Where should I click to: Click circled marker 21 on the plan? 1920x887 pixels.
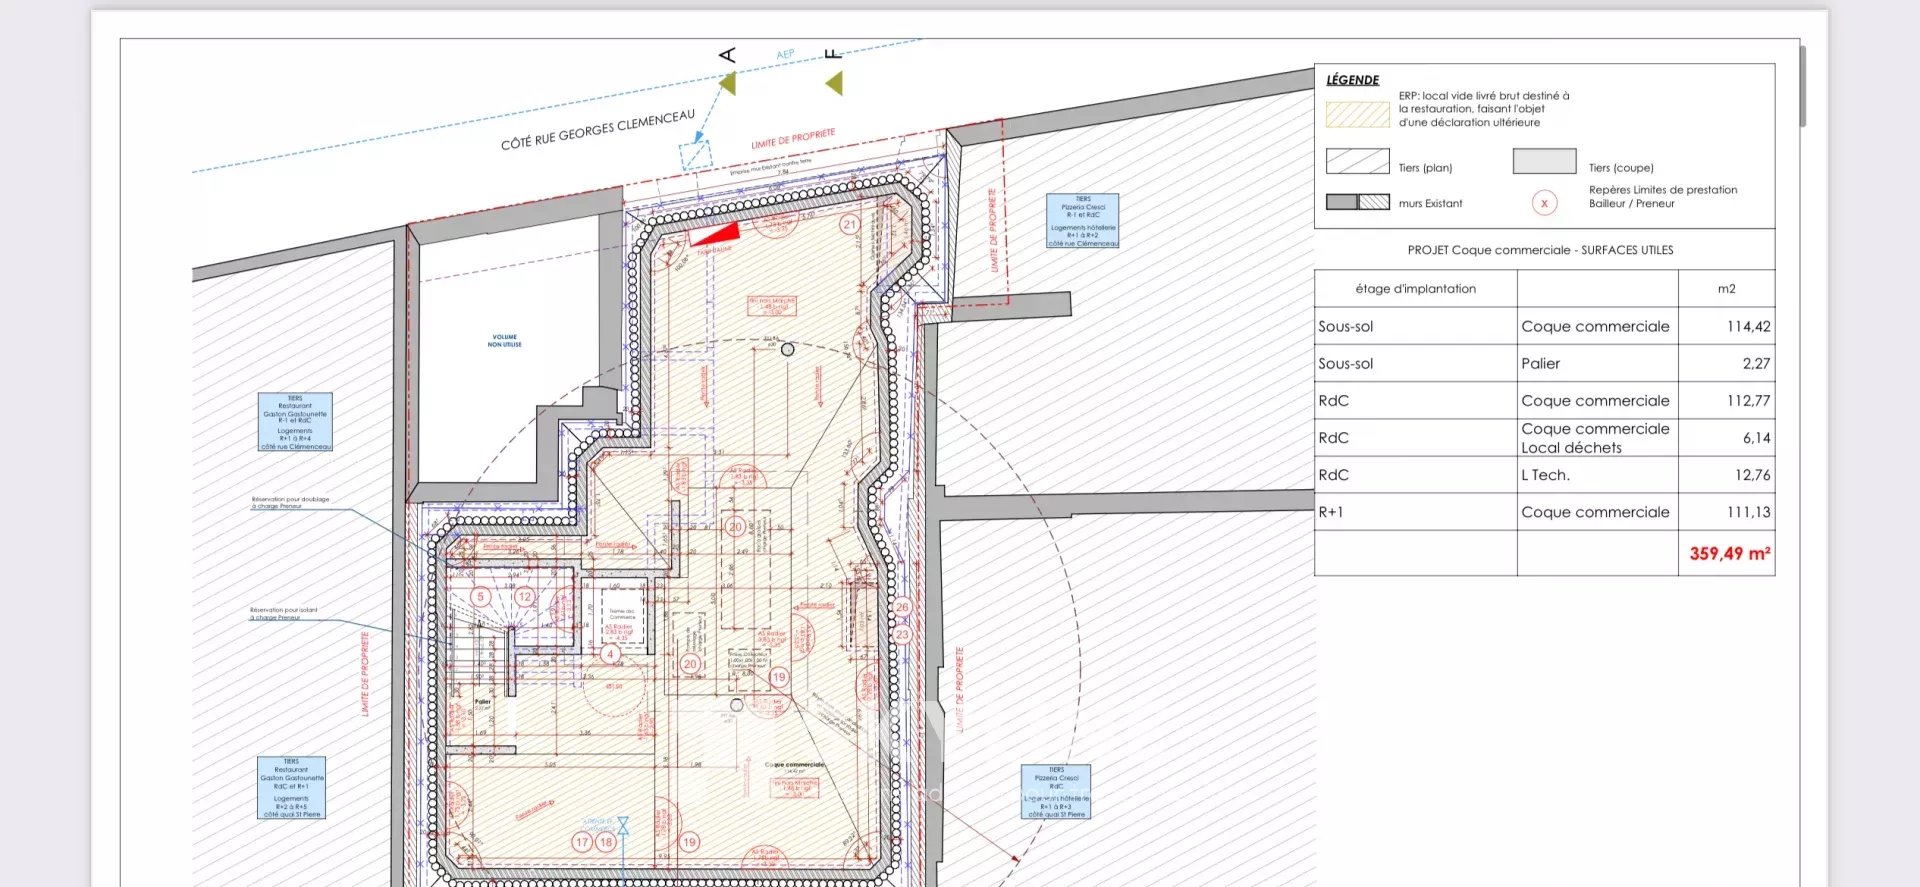pos(849,225)
